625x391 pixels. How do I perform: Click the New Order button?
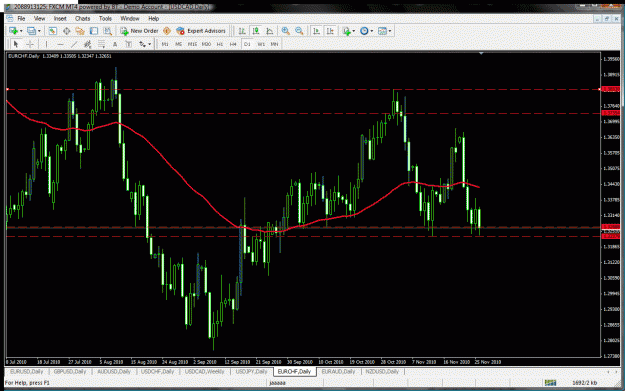[140, 31]
